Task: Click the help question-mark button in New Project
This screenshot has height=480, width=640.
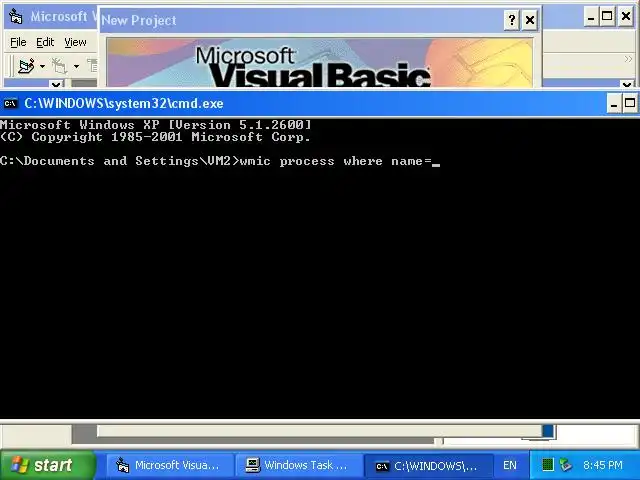Action: tap(512, 20)
